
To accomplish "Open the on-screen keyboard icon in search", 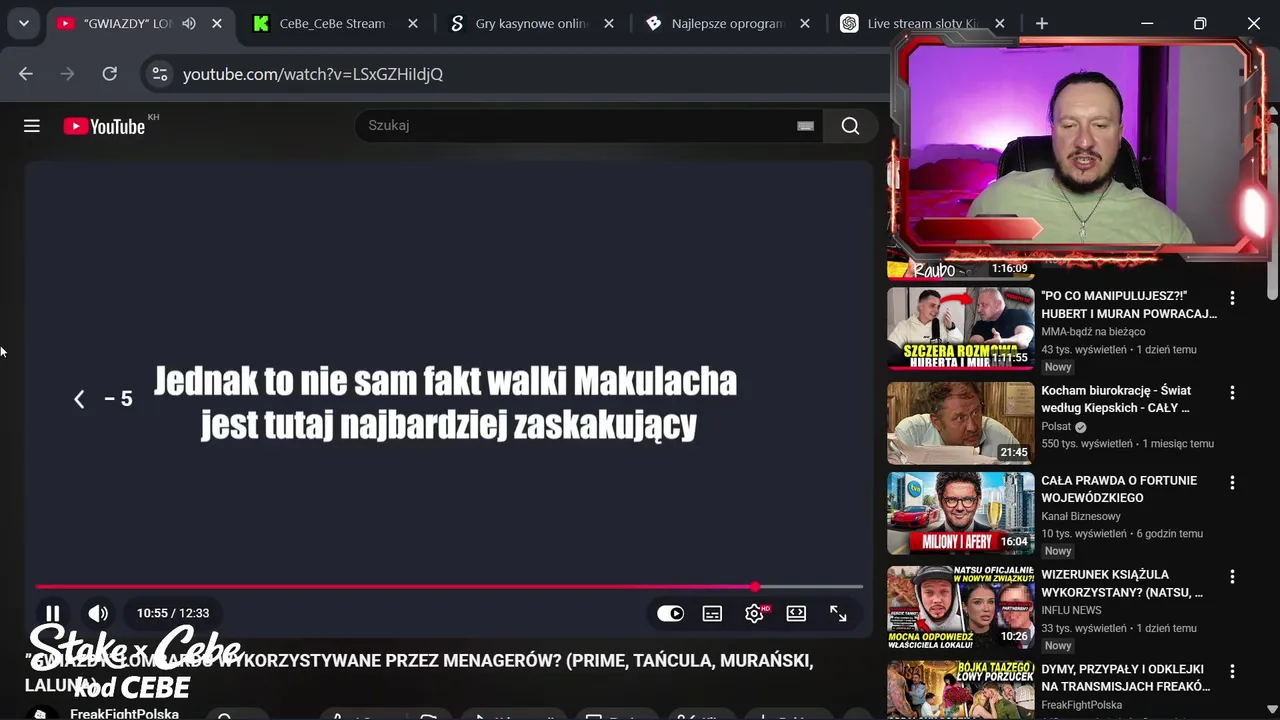I will coord(806,125).
